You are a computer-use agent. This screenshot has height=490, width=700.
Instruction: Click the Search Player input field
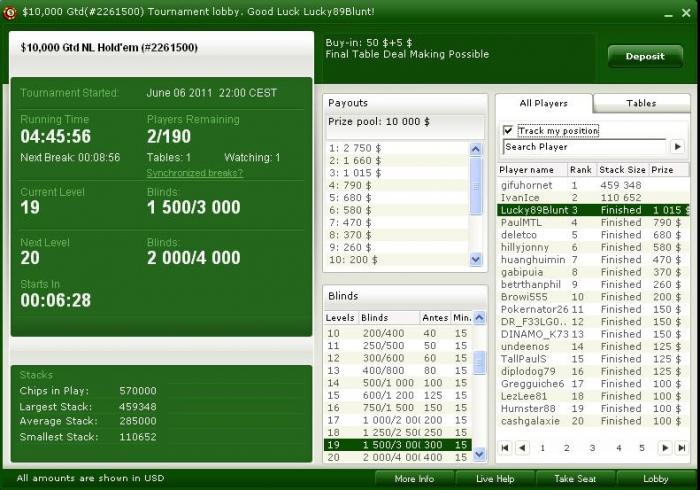point(584,147)
